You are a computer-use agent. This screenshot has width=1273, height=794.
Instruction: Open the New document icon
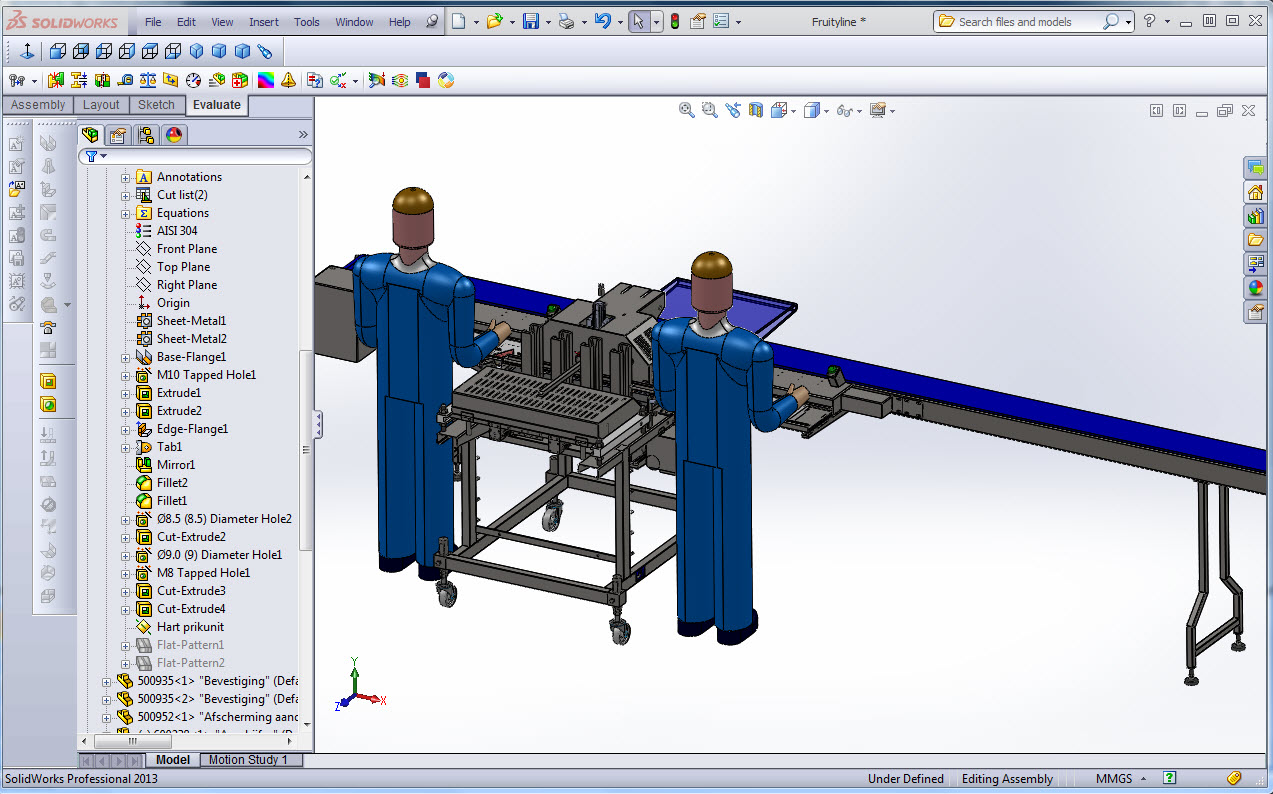[x=459, y=21]
